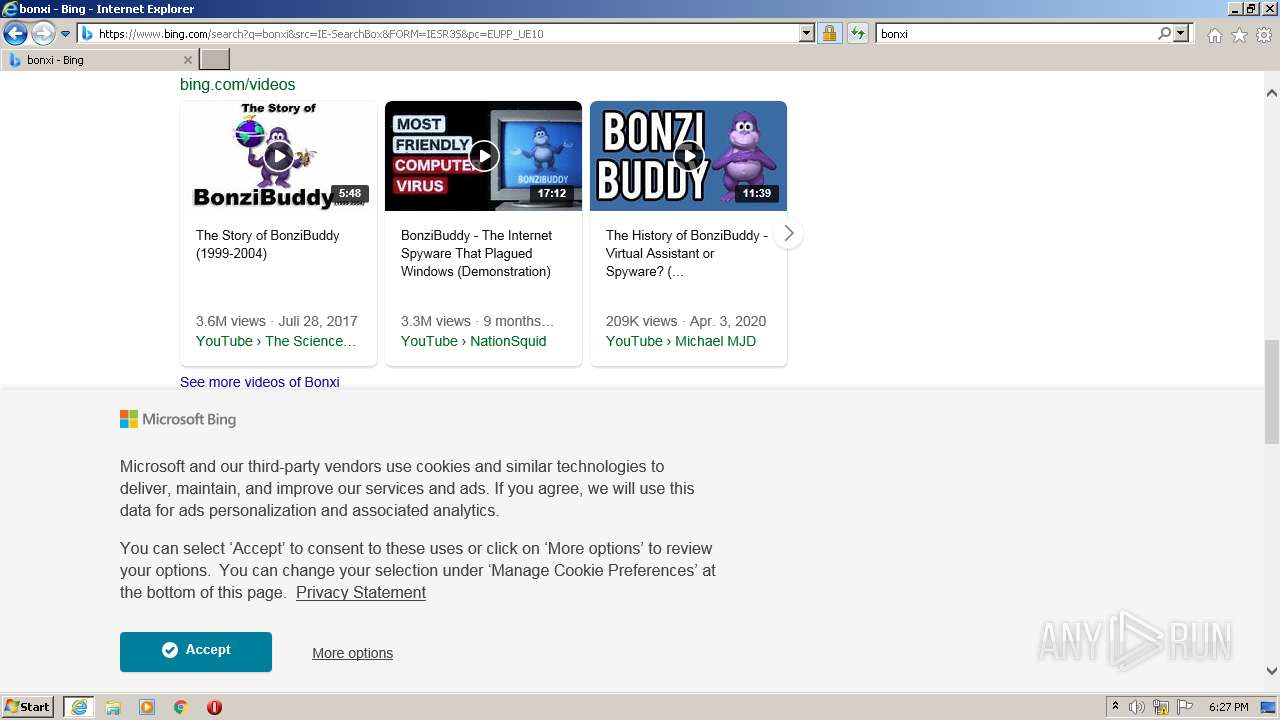Click YouTube › The Science source link

[x=276, y=341]
